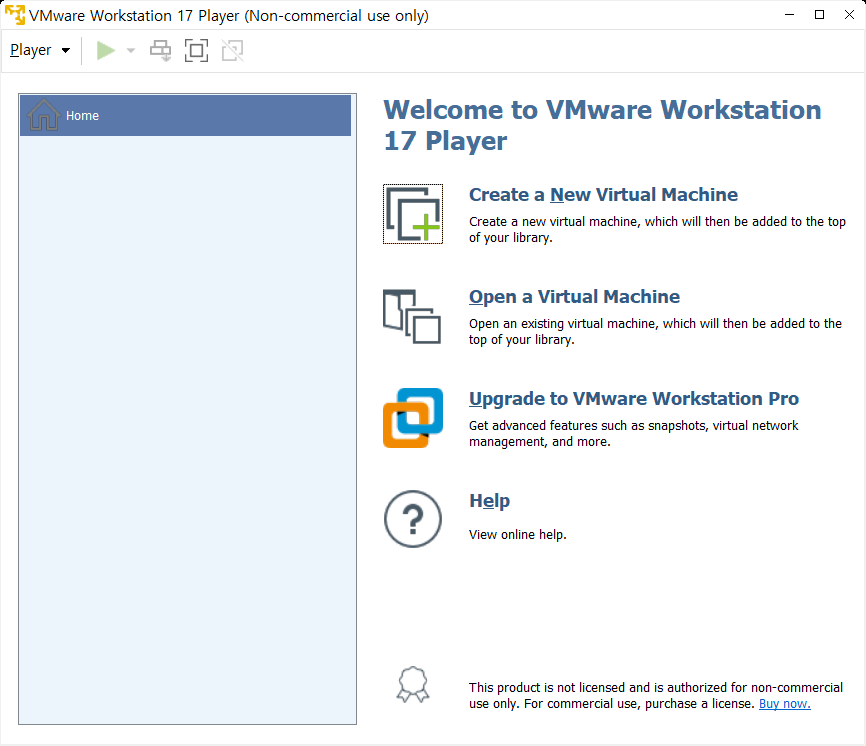This screenshot has width=866, height=746.
Task: Maximize the VMware Player window
Action: [820, 15]
